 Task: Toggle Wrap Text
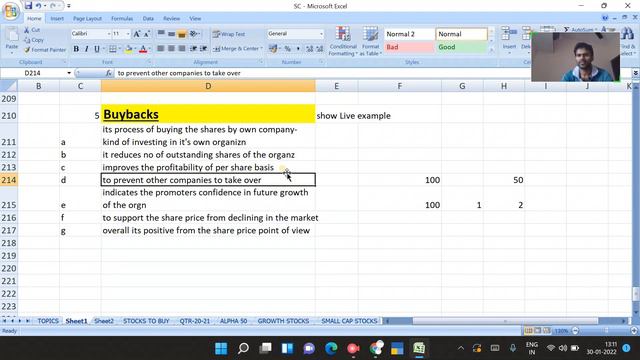click(229, 34)
